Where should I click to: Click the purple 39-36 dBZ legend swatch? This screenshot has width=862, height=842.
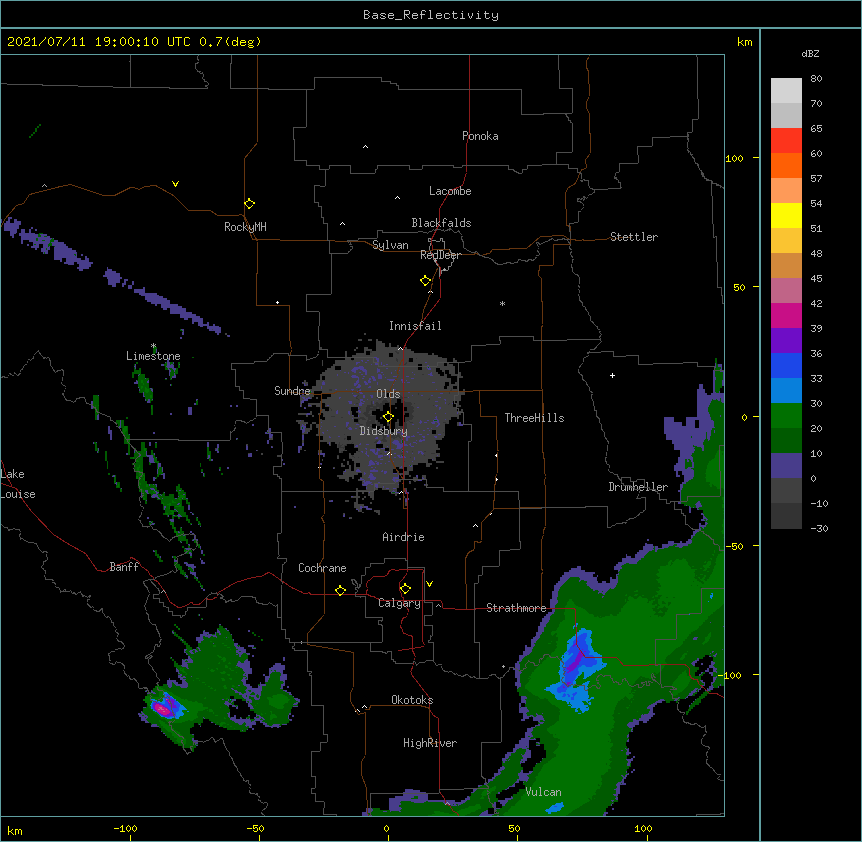[x=786, y=341]
